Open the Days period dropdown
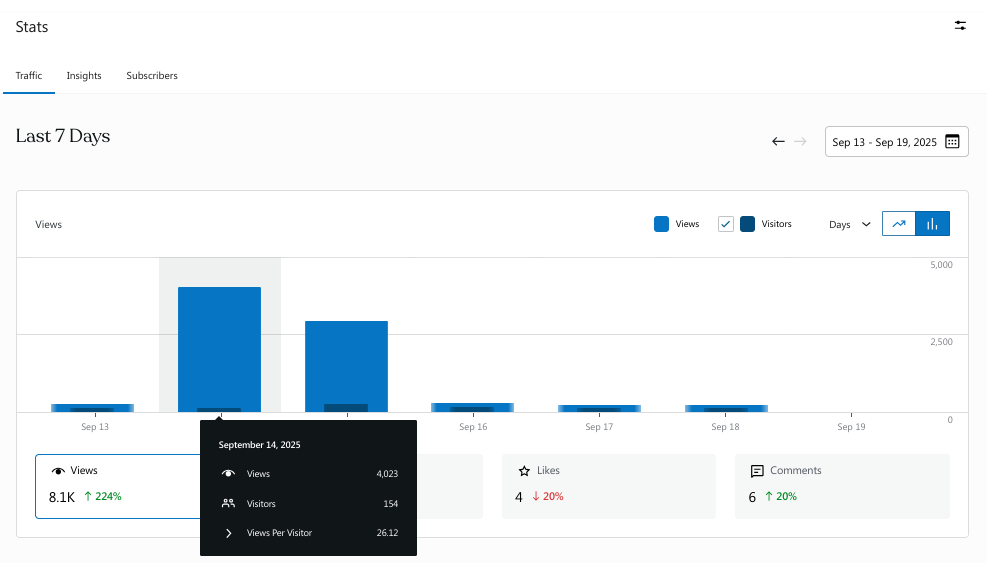987x563 pixels. [x=849, y=225]
